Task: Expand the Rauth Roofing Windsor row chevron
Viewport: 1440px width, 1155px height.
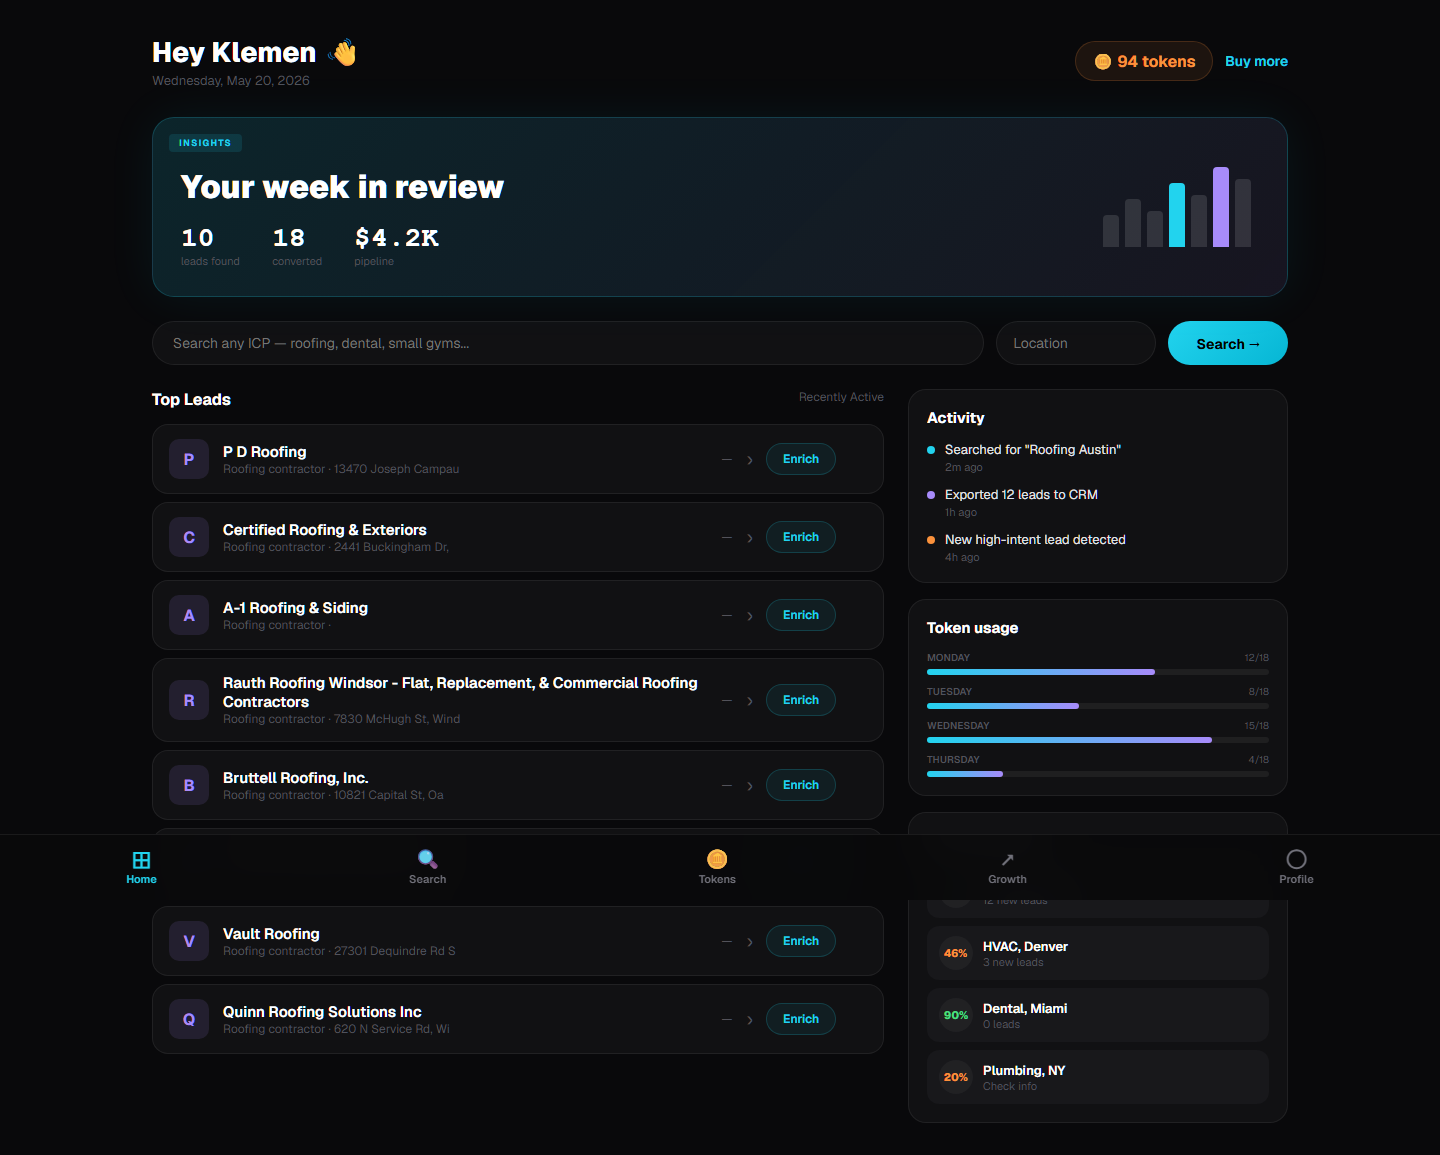Action: [750, 701]
